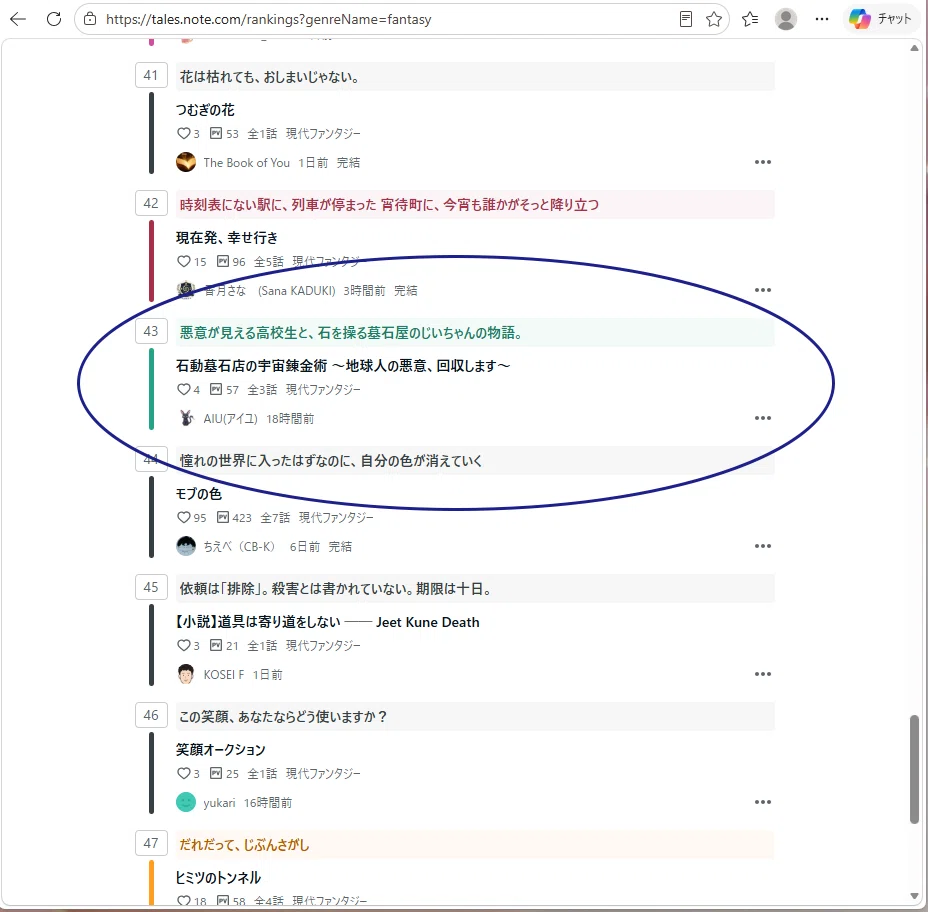Click author name The Book of You

(247, 163)
